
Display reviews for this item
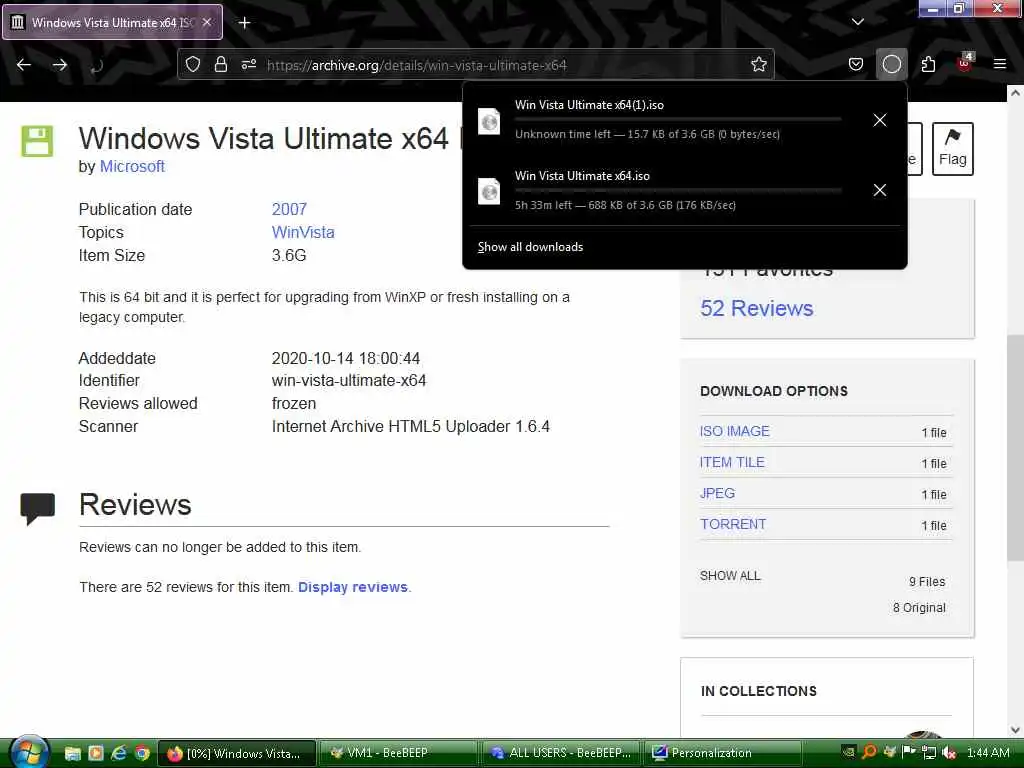(x=353, y=587)
